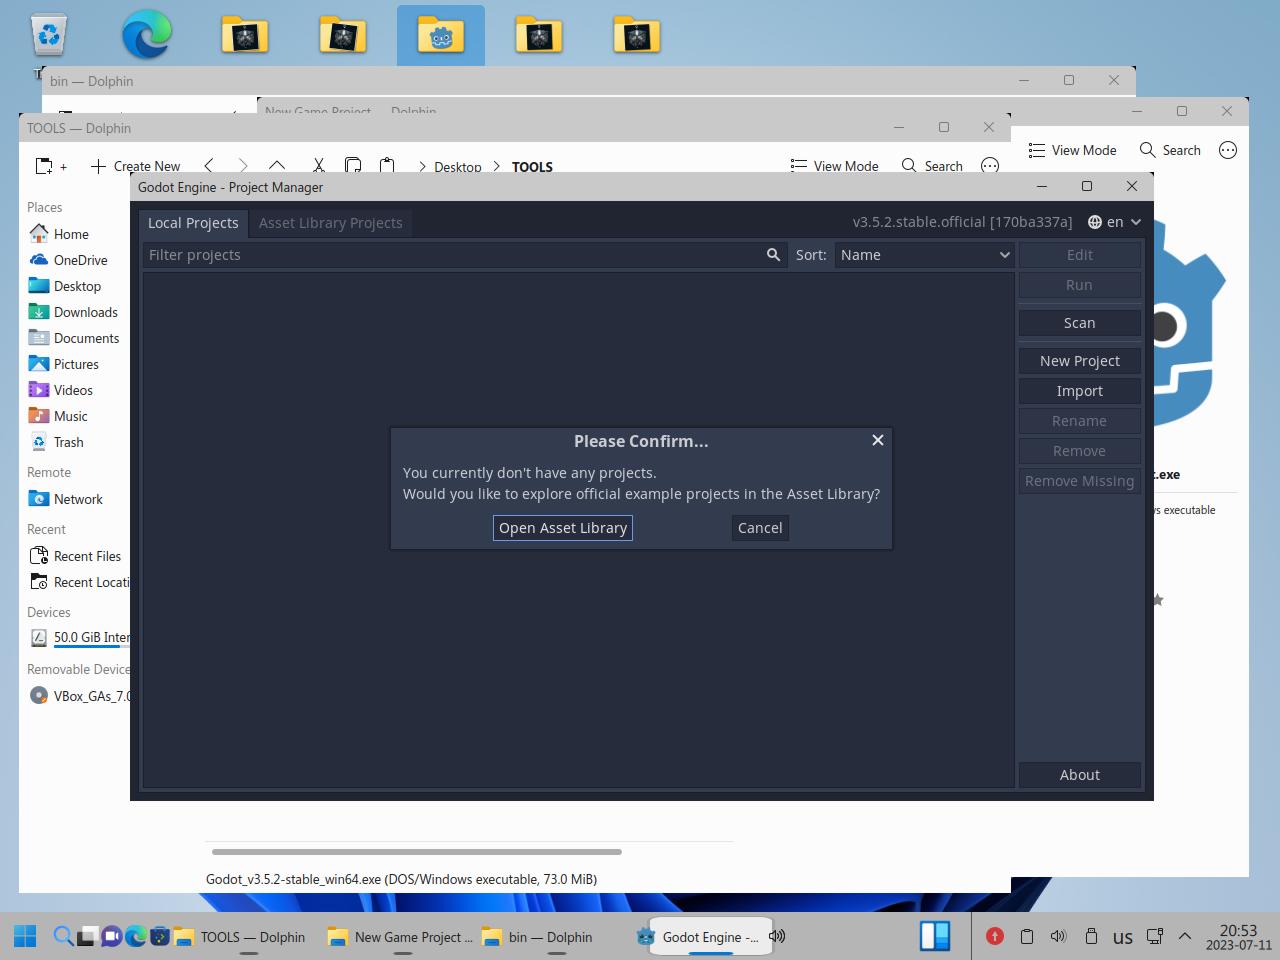Click Recent Locations in Dolphin sidebar

pos(79,582)
